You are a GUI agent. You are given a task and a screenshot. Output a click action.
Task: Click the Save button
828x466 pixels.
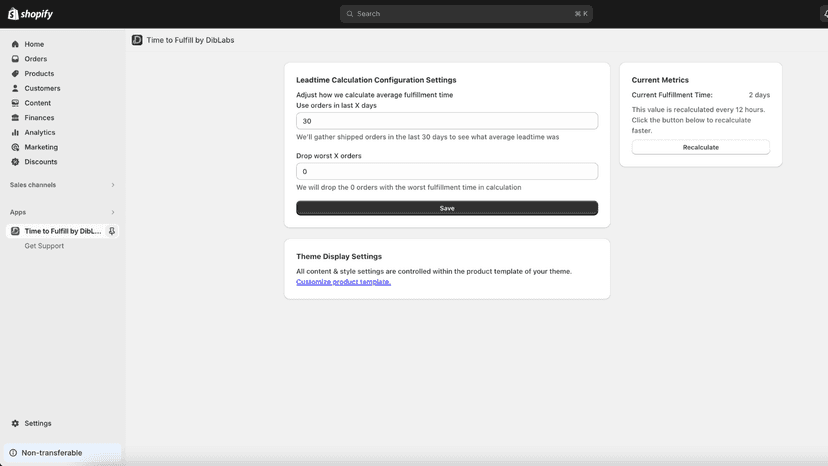coord(447,208)
